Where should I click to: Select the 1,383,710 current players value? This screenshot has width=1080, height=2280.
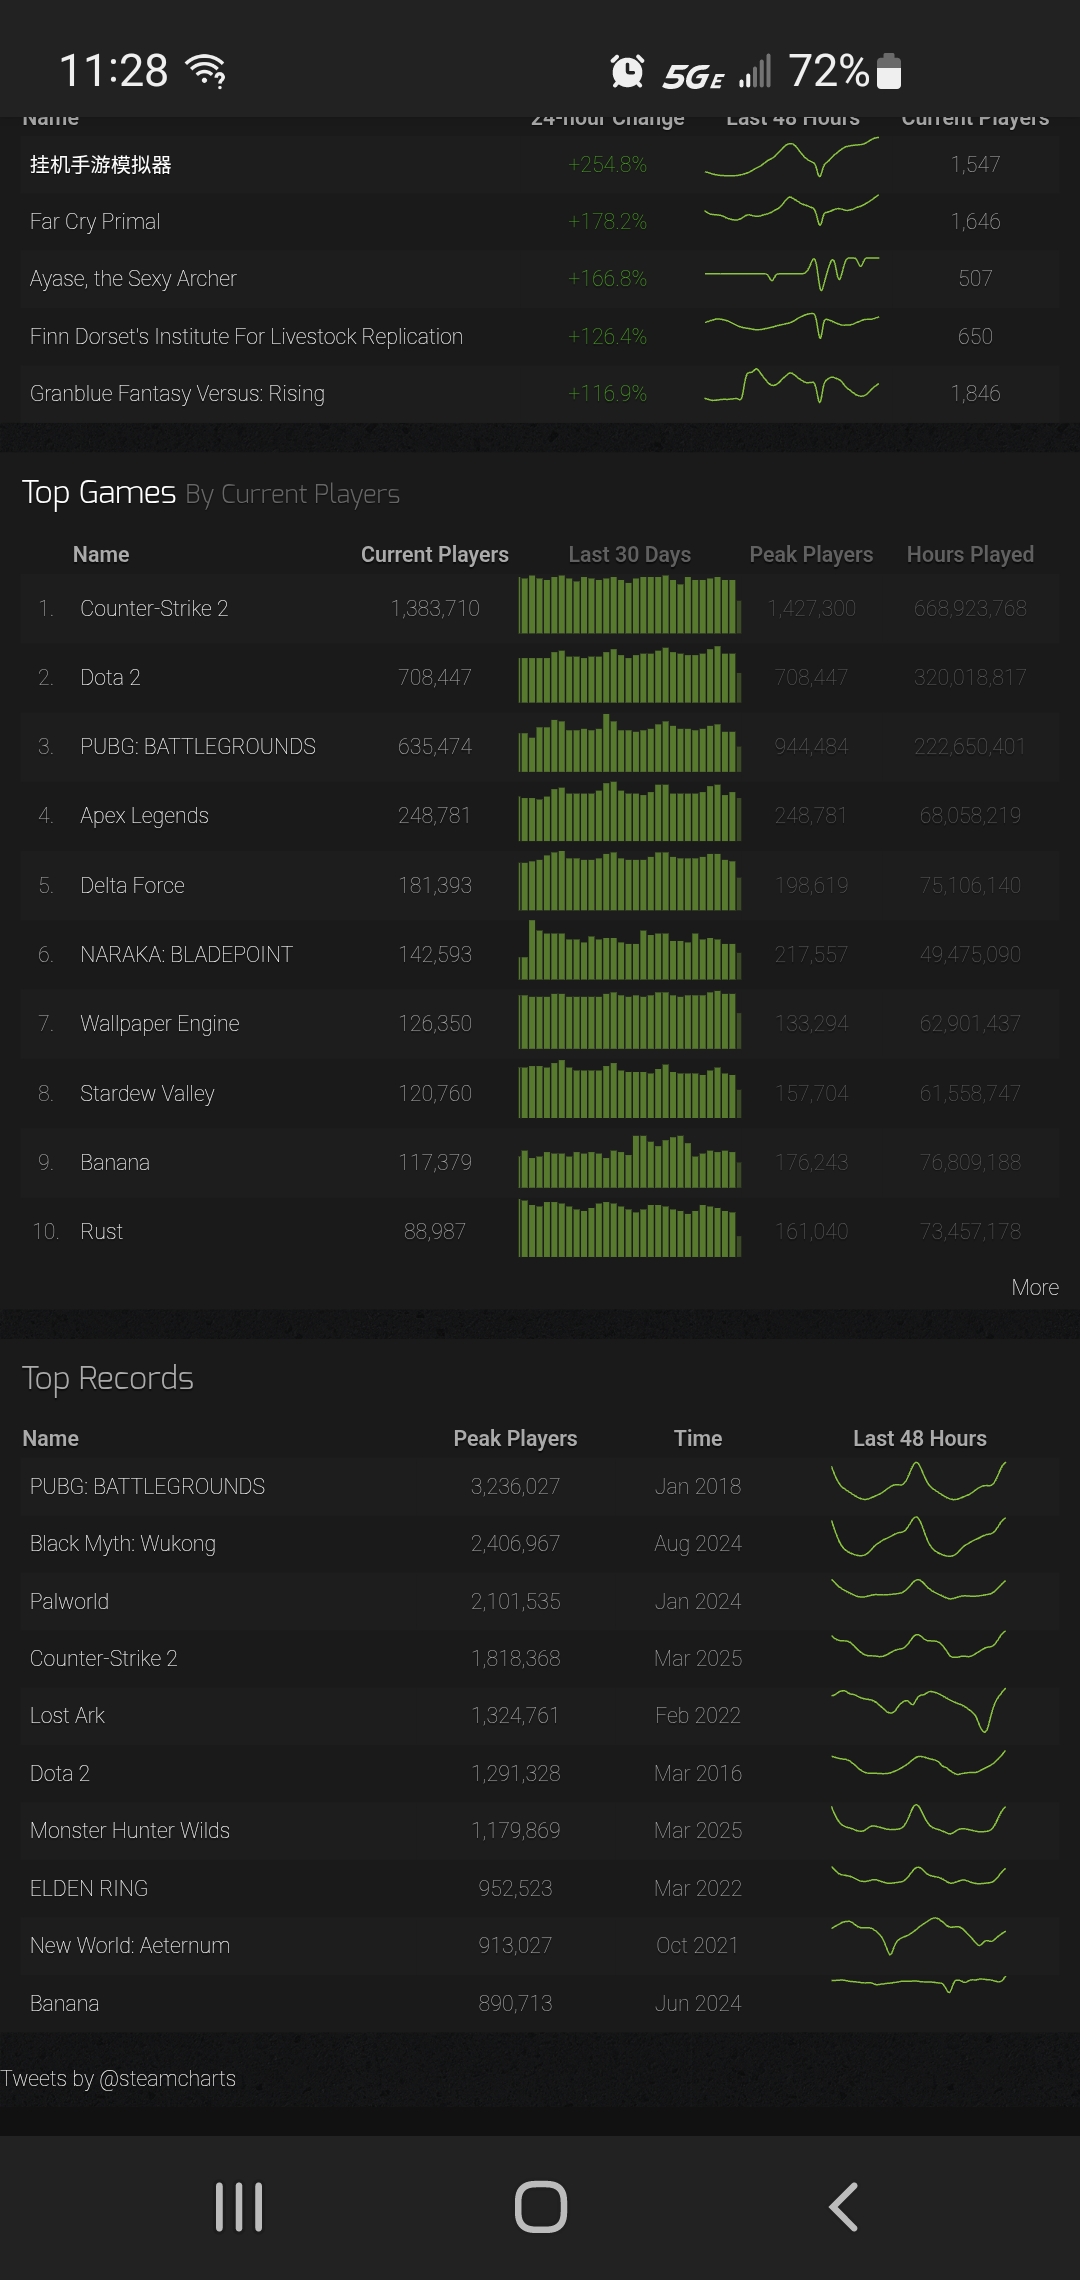point(435,608)
